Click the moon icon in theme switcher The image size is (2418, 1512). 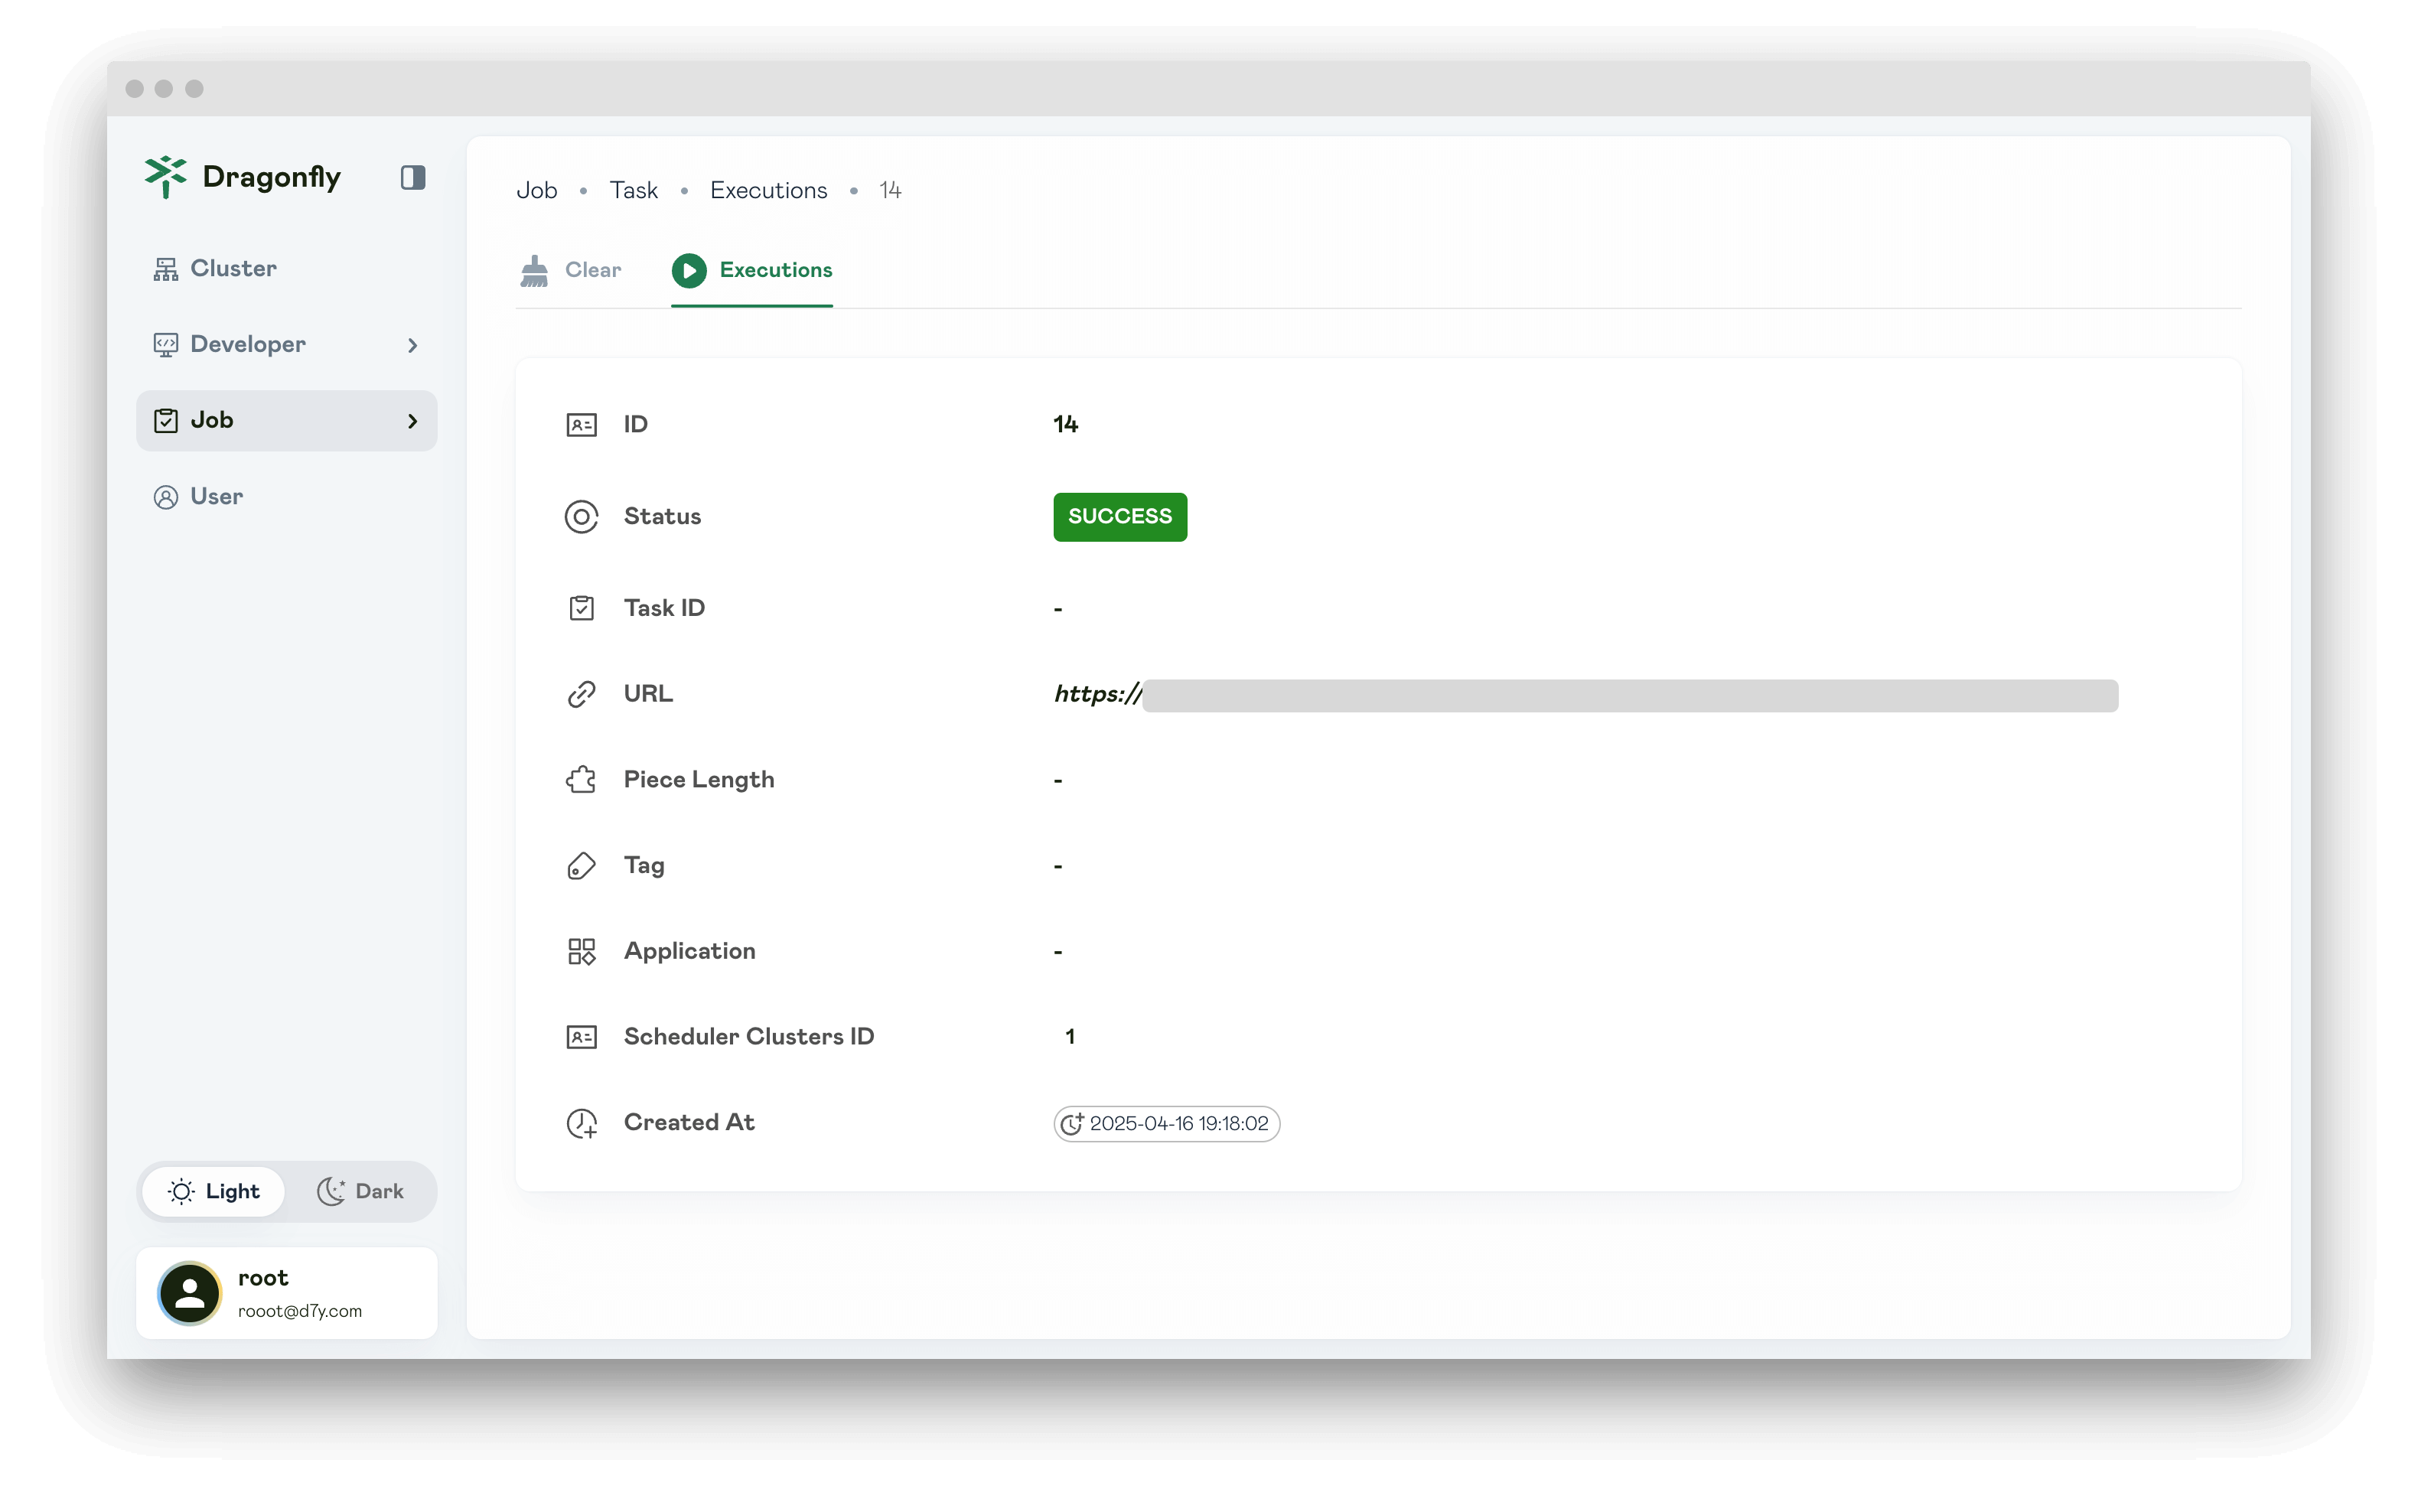point(331,1192)
